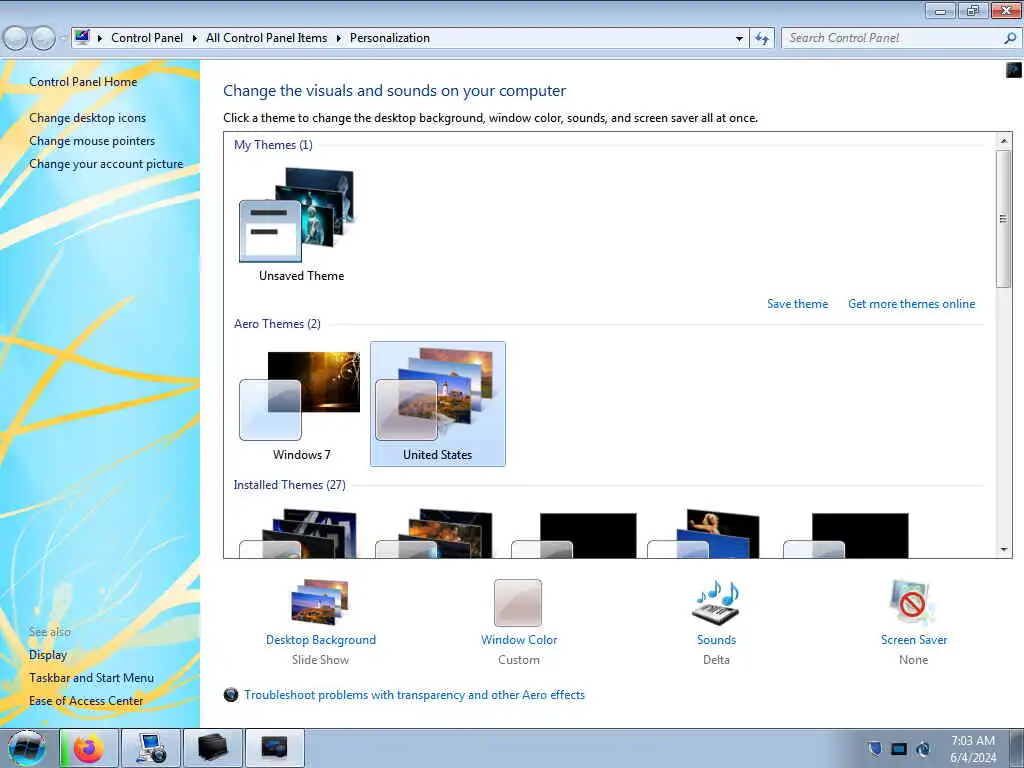Click the Screen Saver label text
The height and width of the screenshot is (768, 1024).
(x=914, y=640)
